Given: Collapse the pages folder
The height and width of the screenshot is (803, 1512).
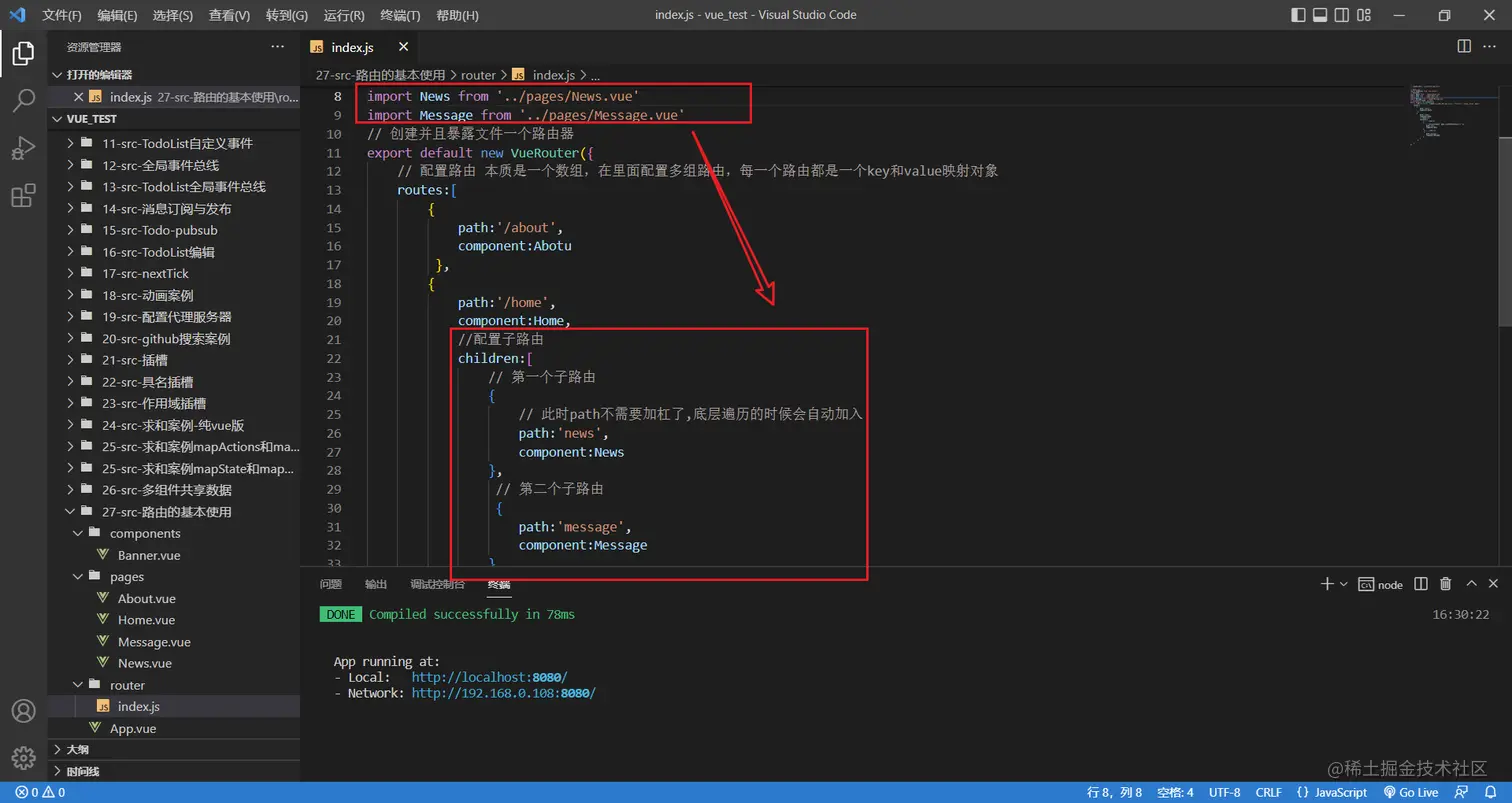Looking at the screenshot, I should point(174,576).
